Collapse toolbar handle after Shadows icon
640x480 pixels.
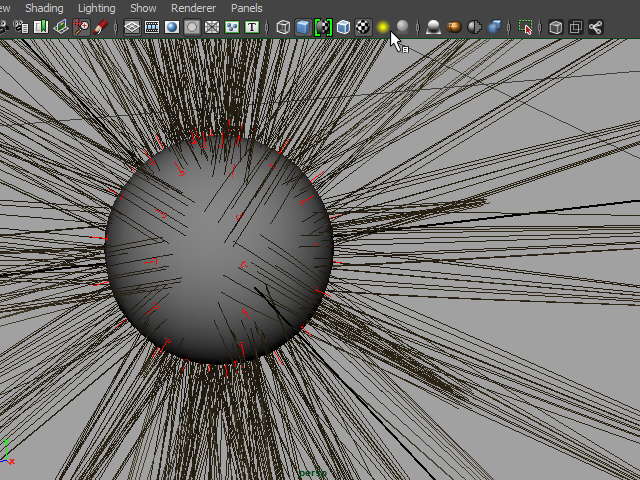tap(418, 27)
